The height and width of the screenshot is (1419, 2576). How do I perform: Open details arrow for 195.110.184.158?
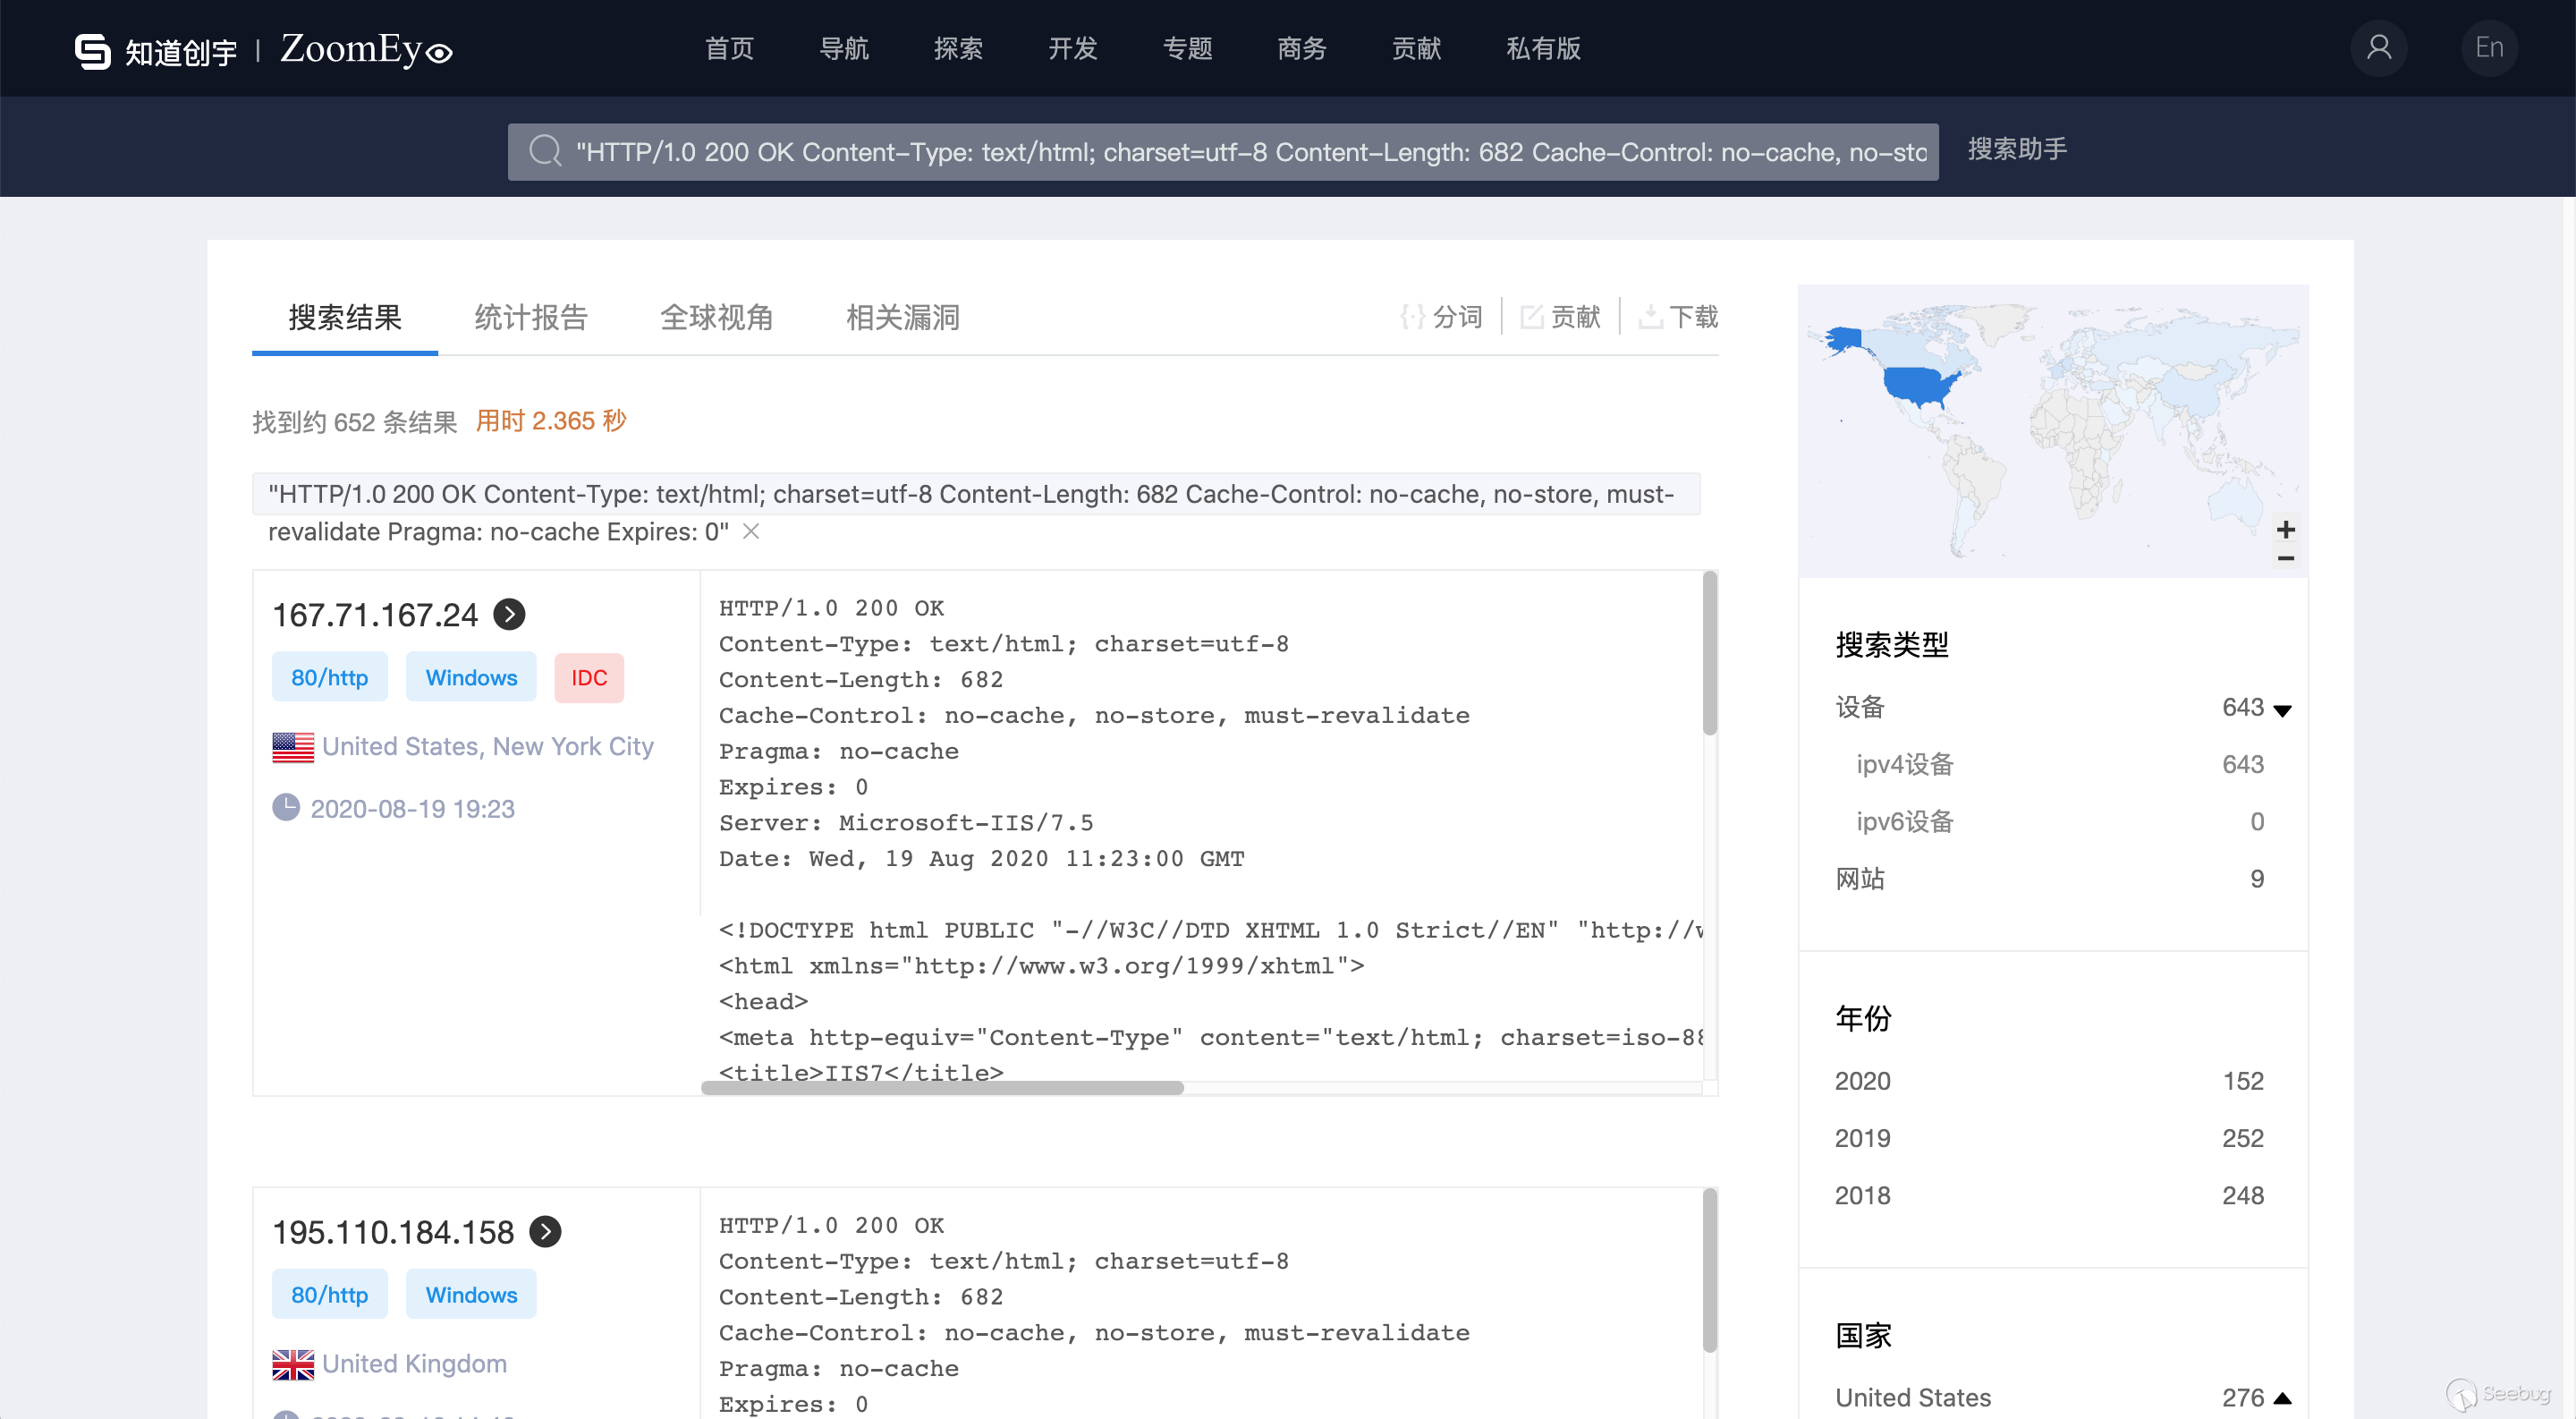click(x=545, y=1231)
